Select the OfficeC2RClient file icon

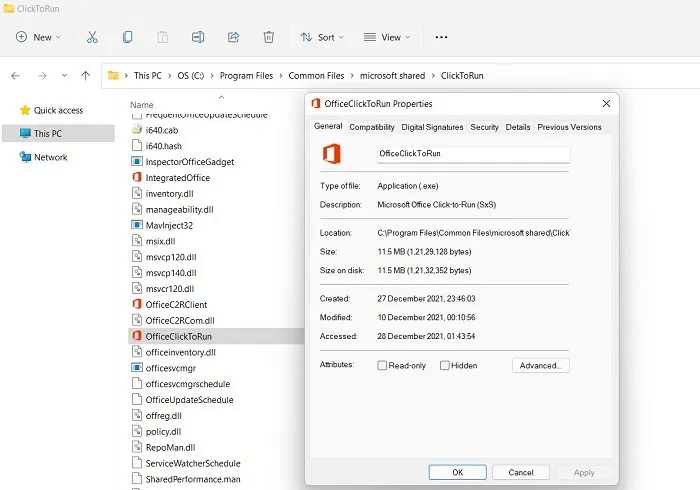pyautogui.click(x=138, y=304)
